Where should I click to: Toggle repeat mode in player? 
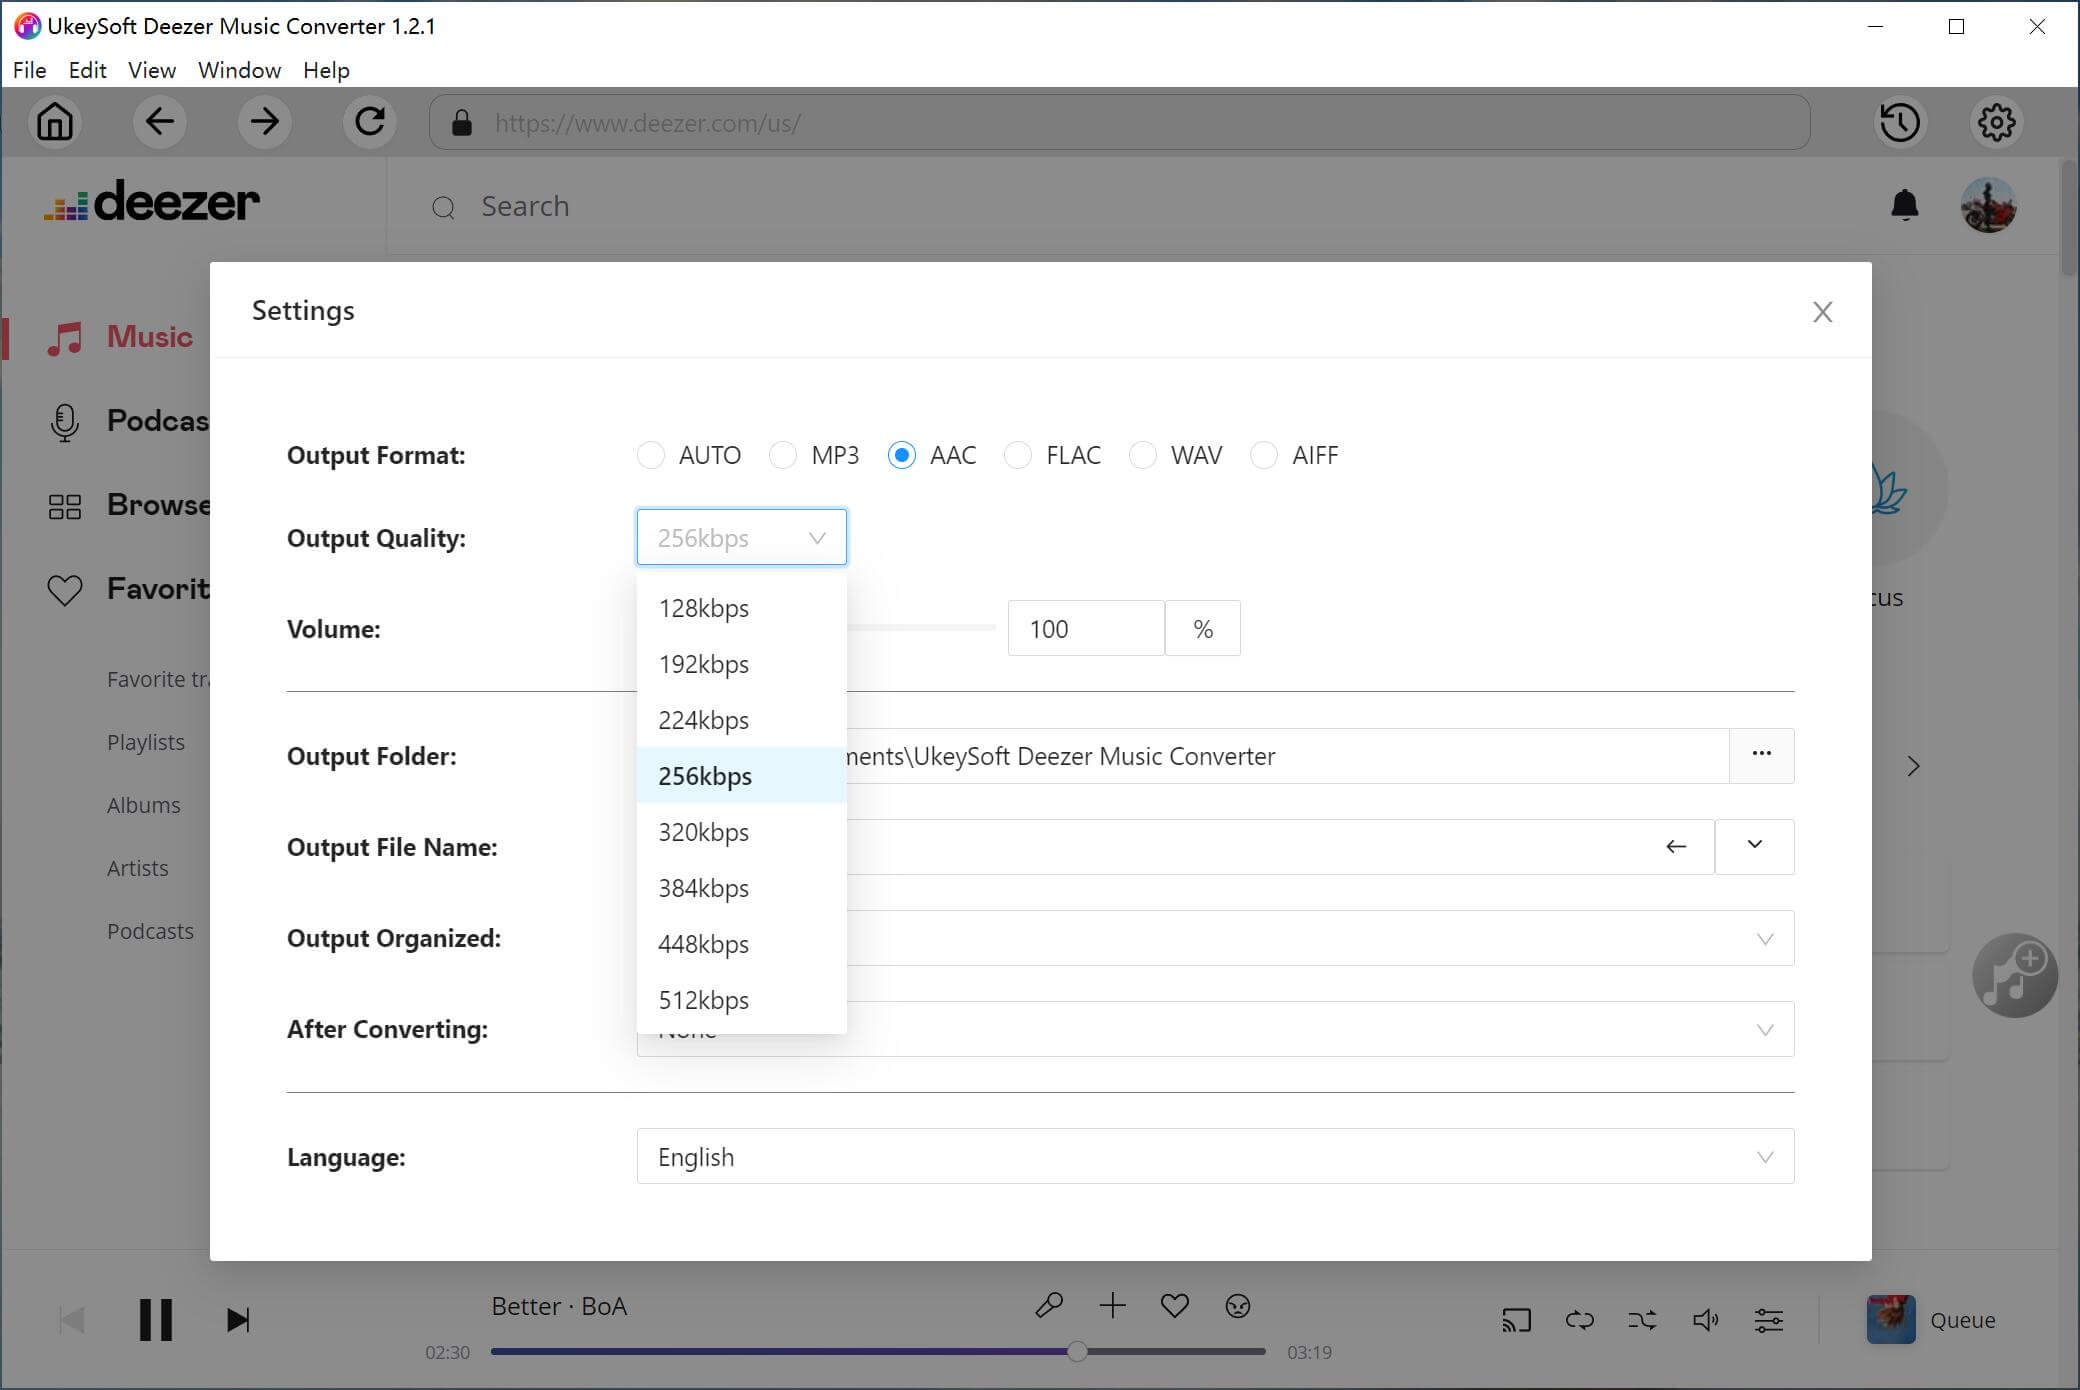coord(1579,1320)
